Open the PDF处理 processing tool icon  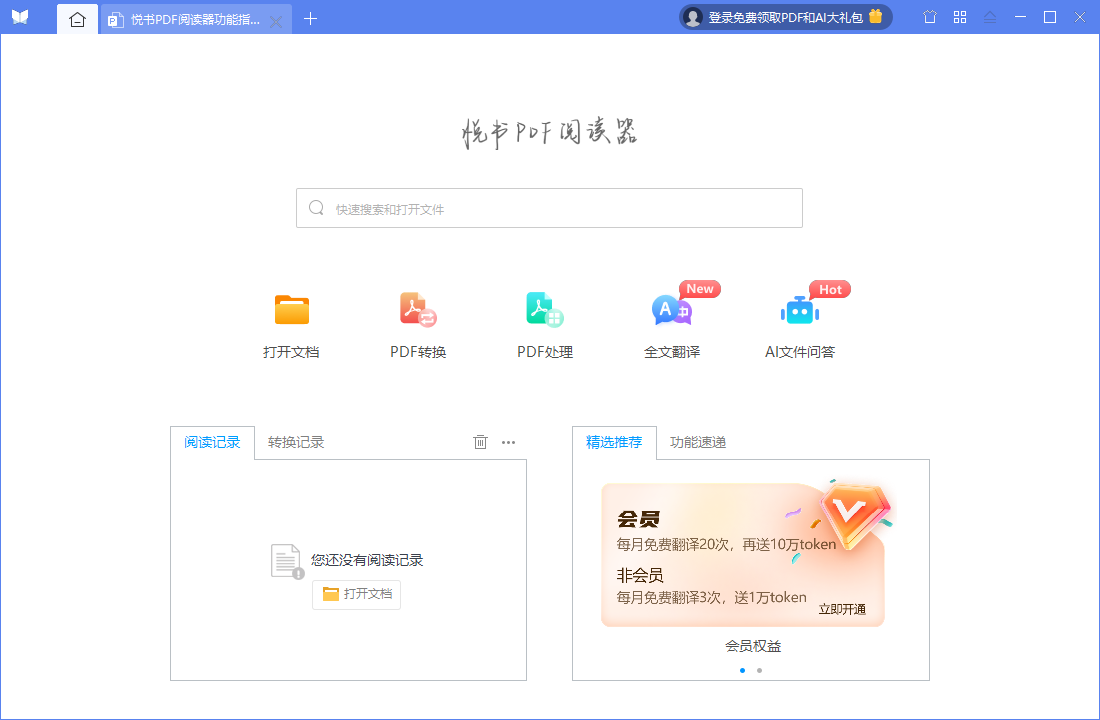click(545, 310)
